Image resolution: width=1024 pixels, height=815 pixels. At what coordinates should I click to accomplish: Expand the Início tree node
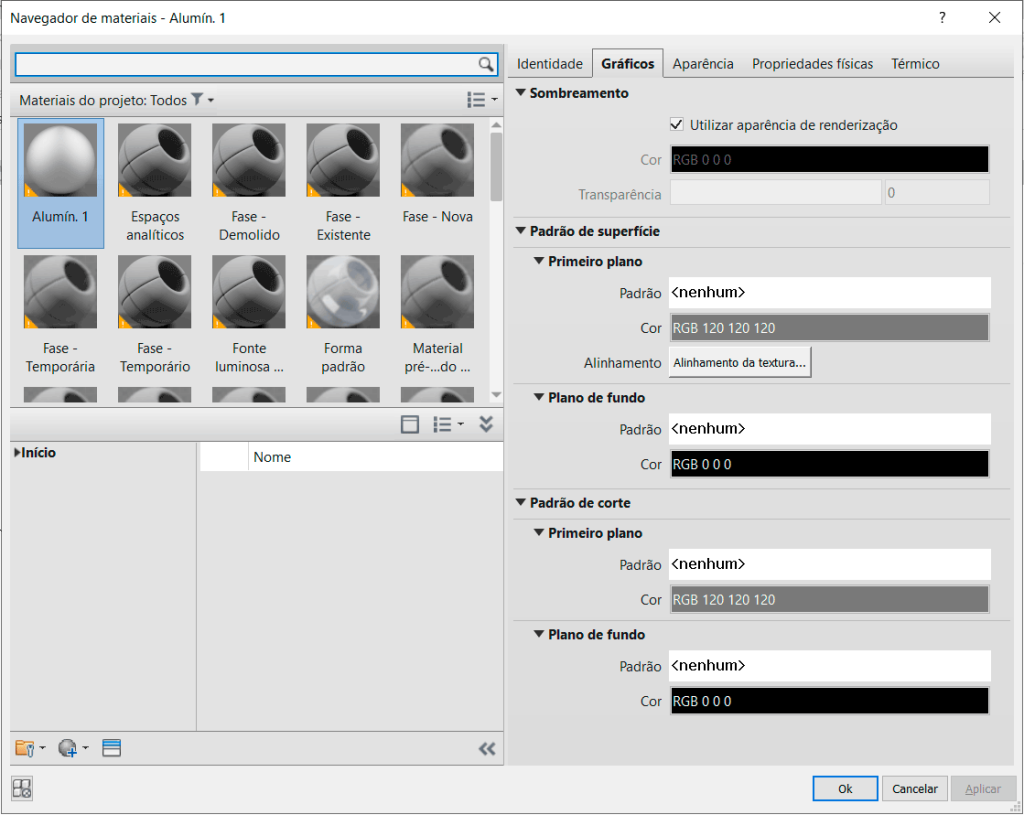click(x=18, y=453)
